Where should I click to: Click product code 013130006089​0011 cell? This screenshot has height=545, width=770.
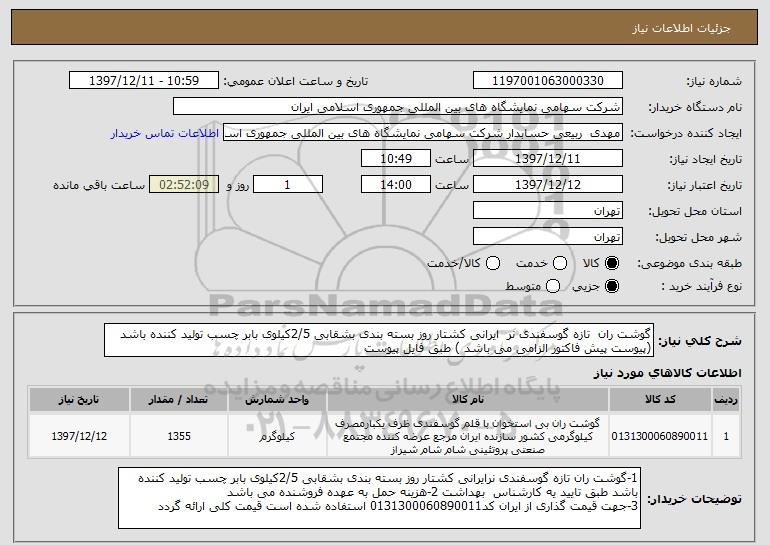[x=660, y=436]
